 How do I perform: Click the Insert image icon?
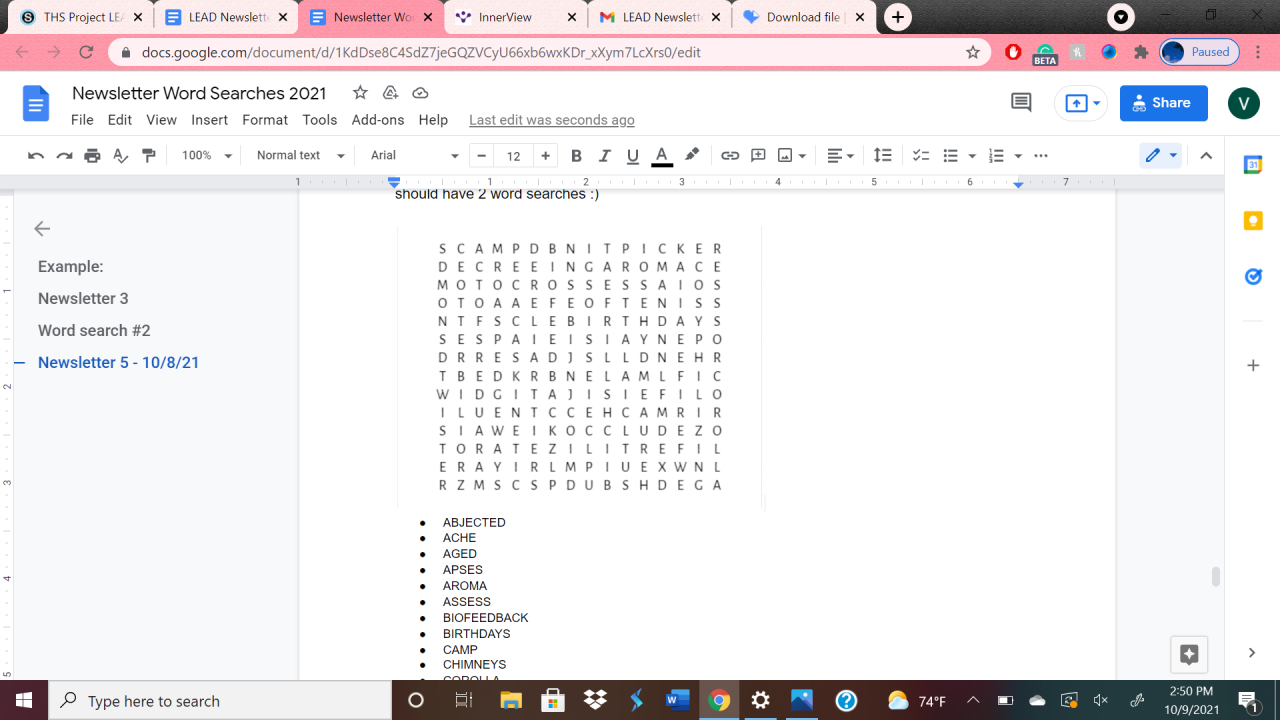coord(785,156)
